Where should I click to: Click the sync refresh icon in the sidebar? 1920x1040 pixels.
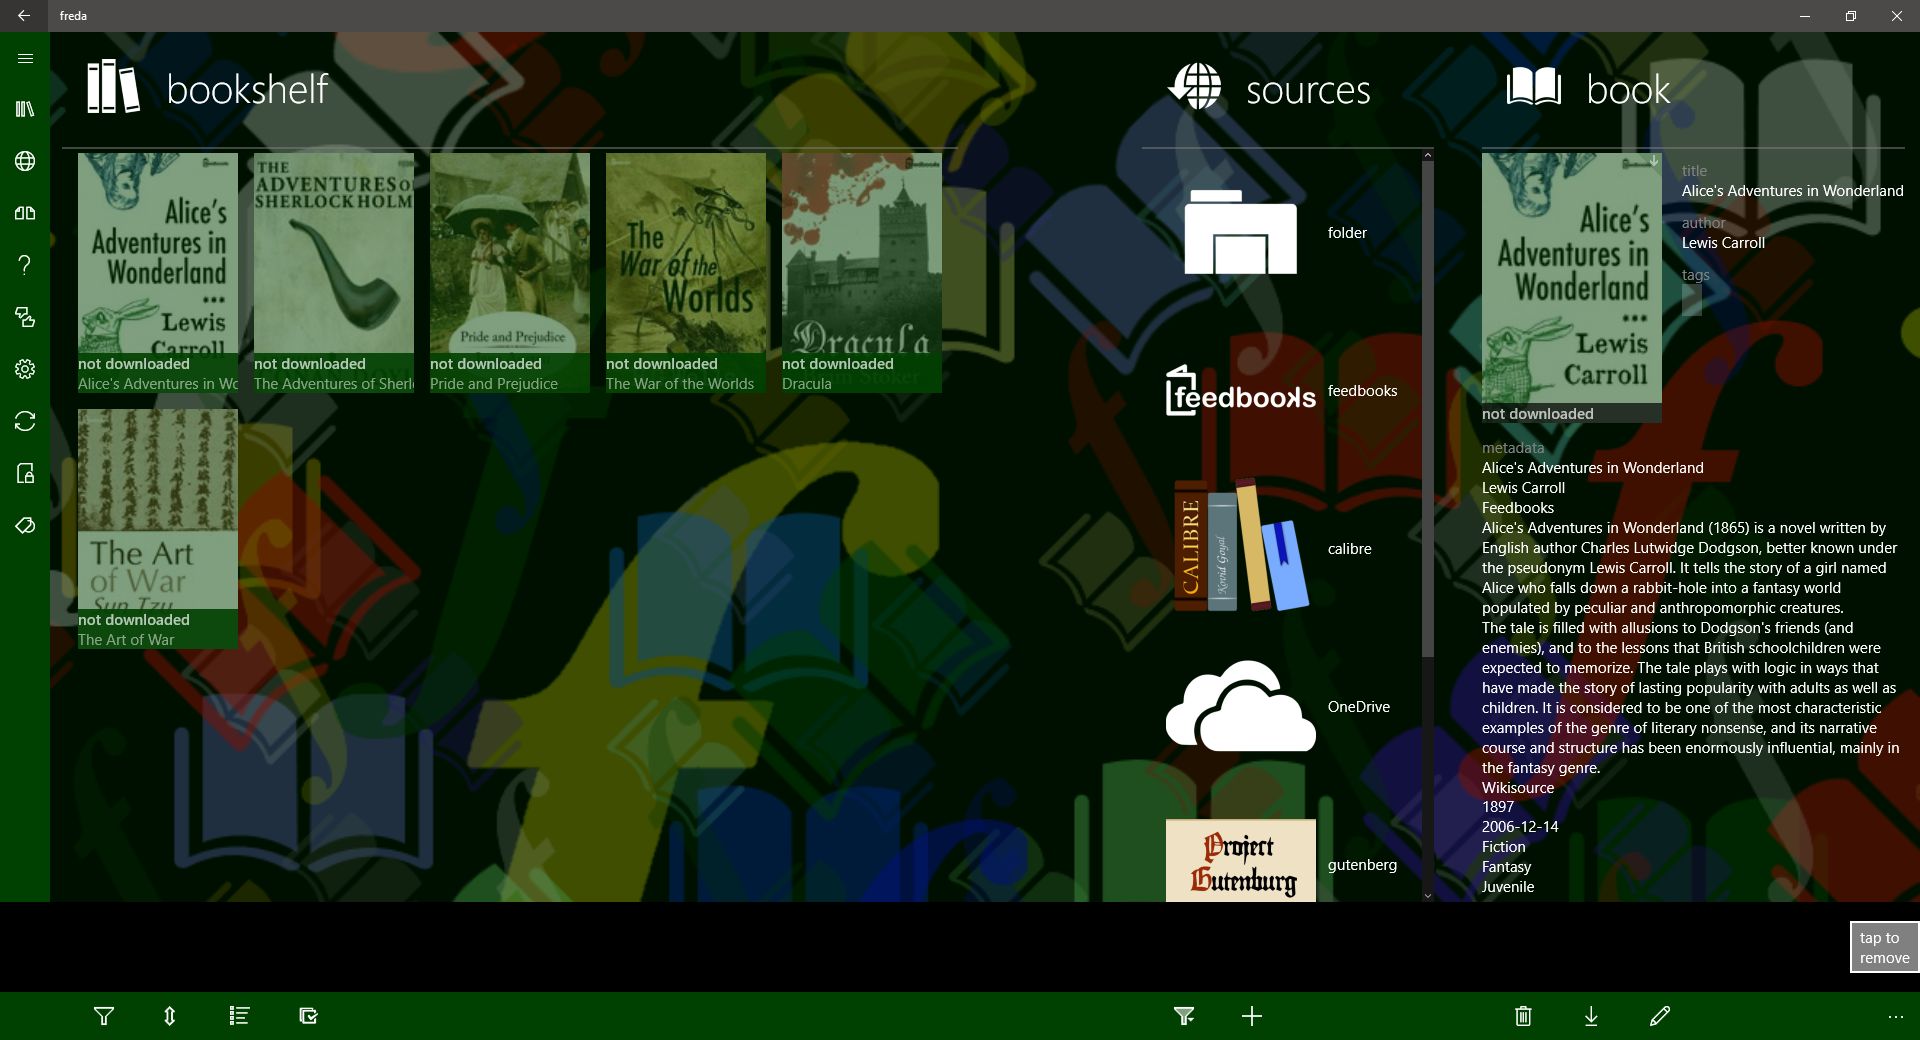coord(25,421)
